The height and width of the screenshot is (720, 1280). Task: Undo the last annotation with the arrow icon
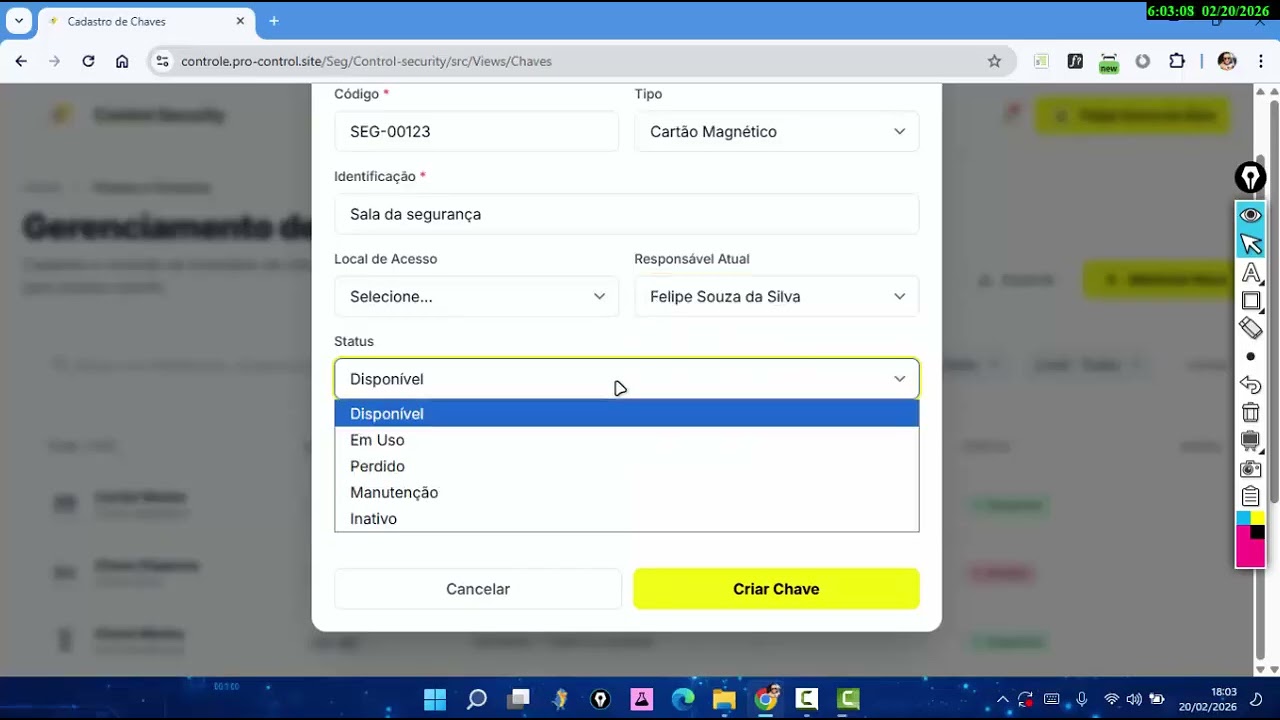(x=1250, y=385)
